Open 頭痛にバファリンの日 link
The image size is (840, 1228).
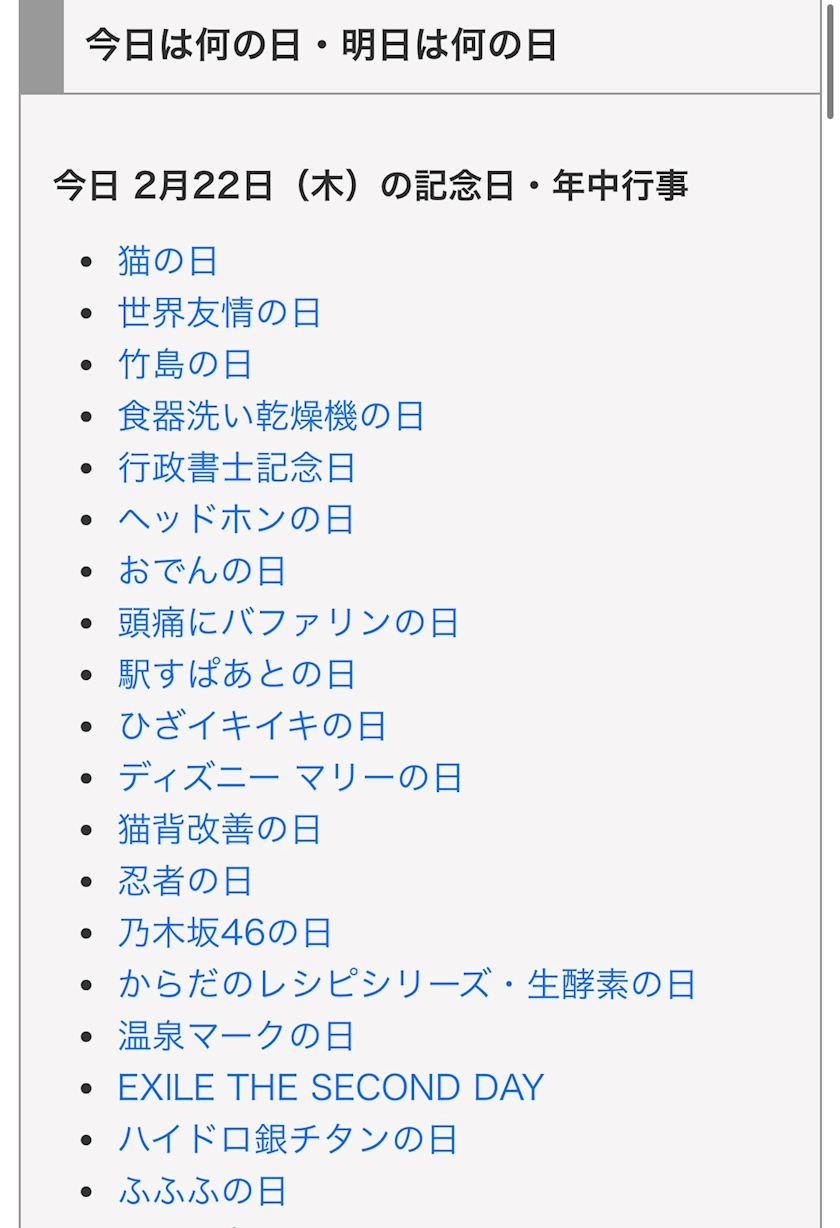[x=288, y=623]
